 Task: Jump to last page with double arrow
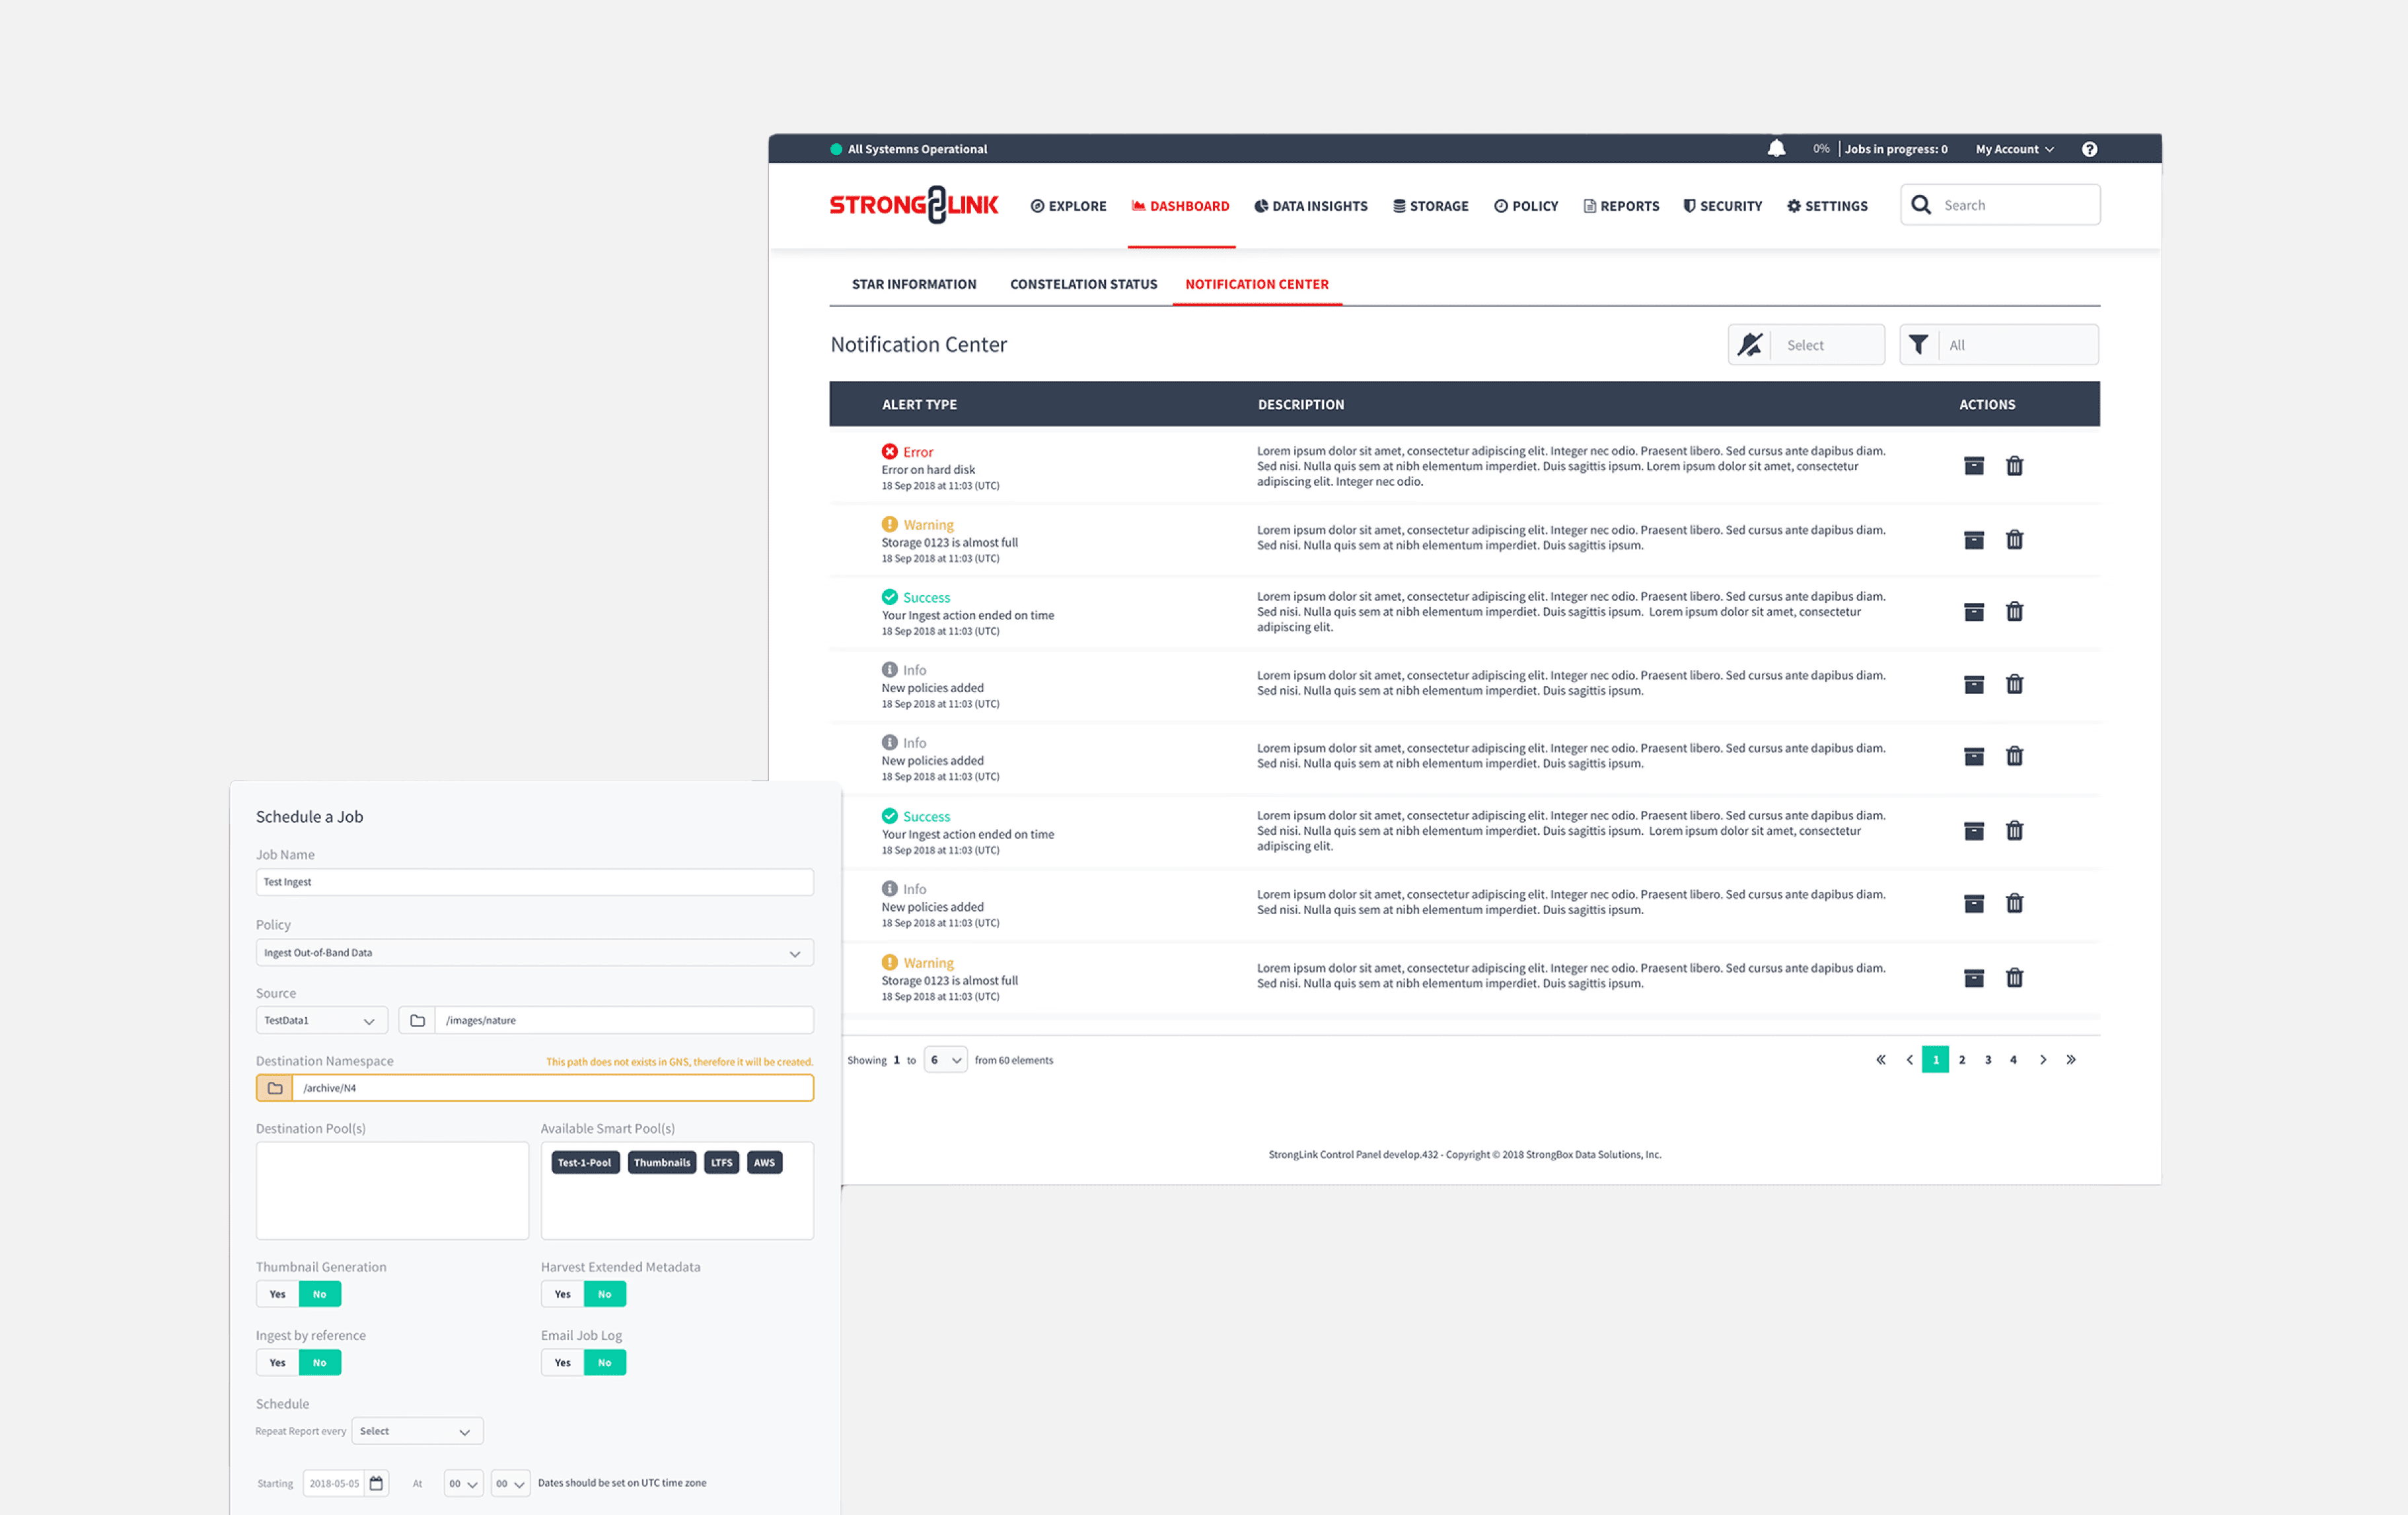(x=2071, y=1060)
